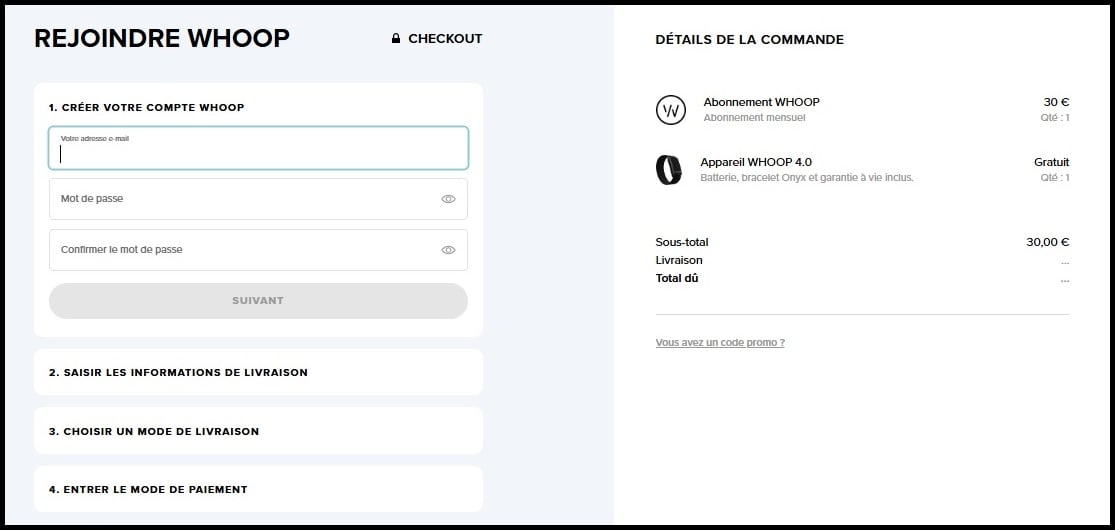Show password in 'Mot de passe' field
The image size is (1115, 530).
pos(448,199)
